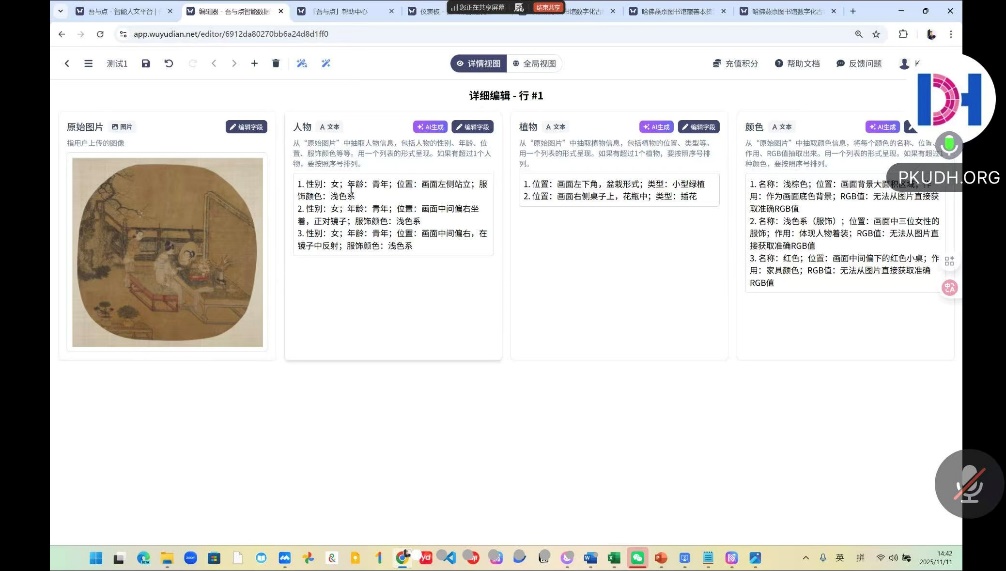Click 编辑字段 for the 植物 field
Viewport: 1006px width, 571px height.
click(698, 127)
